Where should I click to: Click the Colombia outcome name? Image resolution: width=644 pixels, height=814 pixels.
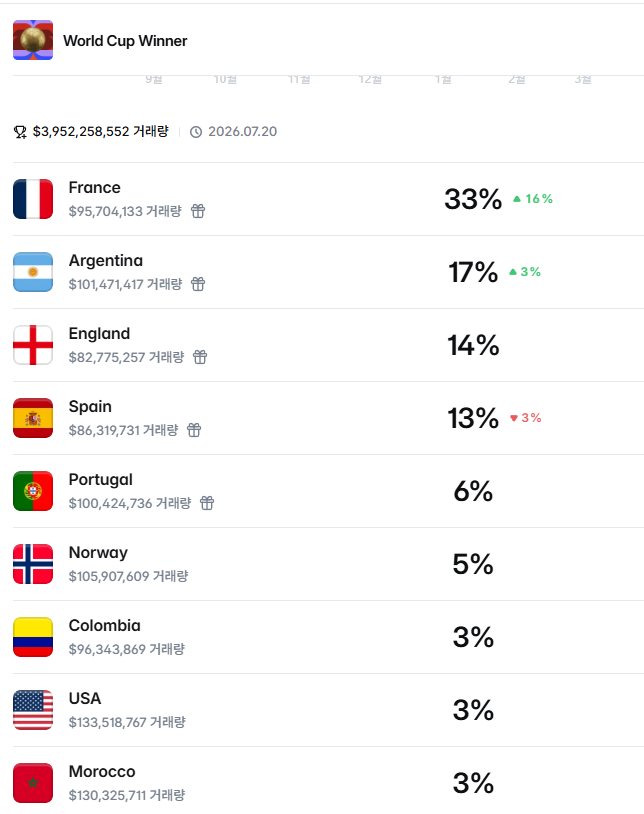(x=104, y=626)
